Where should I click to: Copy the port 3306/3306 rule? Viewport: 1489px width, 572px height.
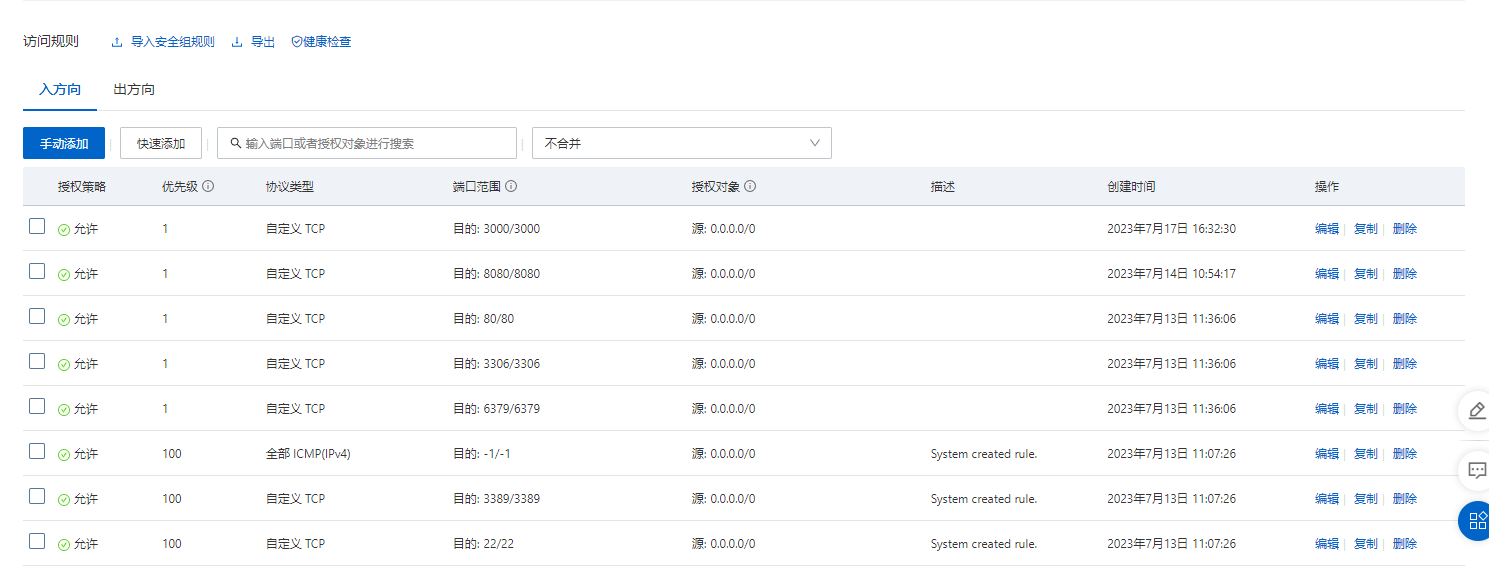coord(1366,364)
